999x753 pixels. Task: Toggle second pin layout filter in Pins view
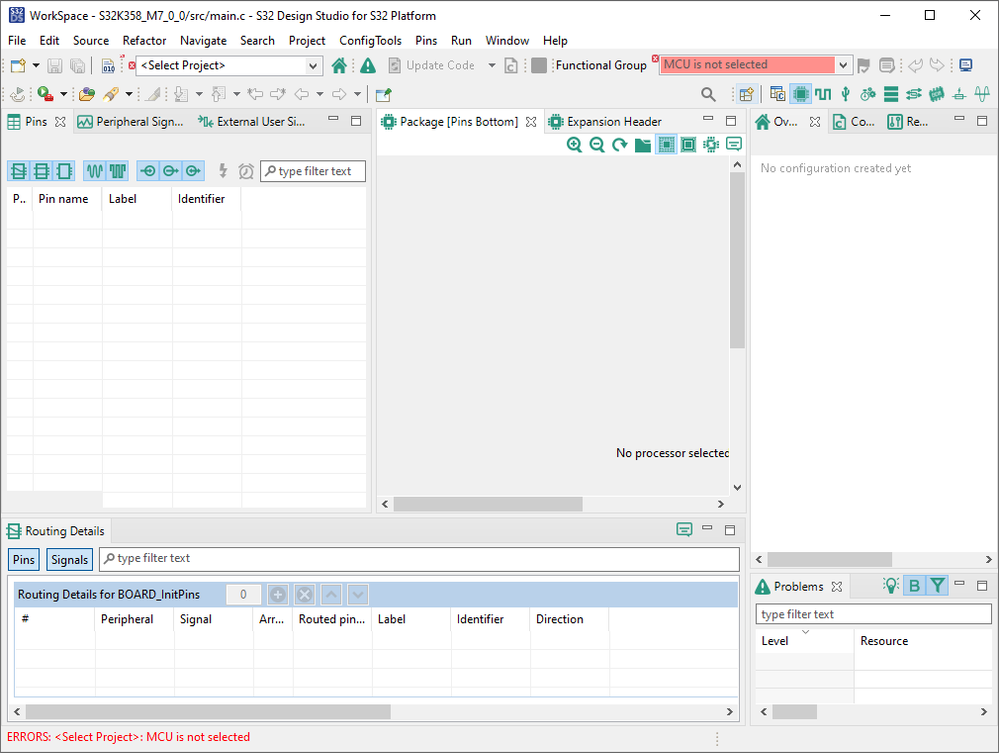click(x=41, y=171)
